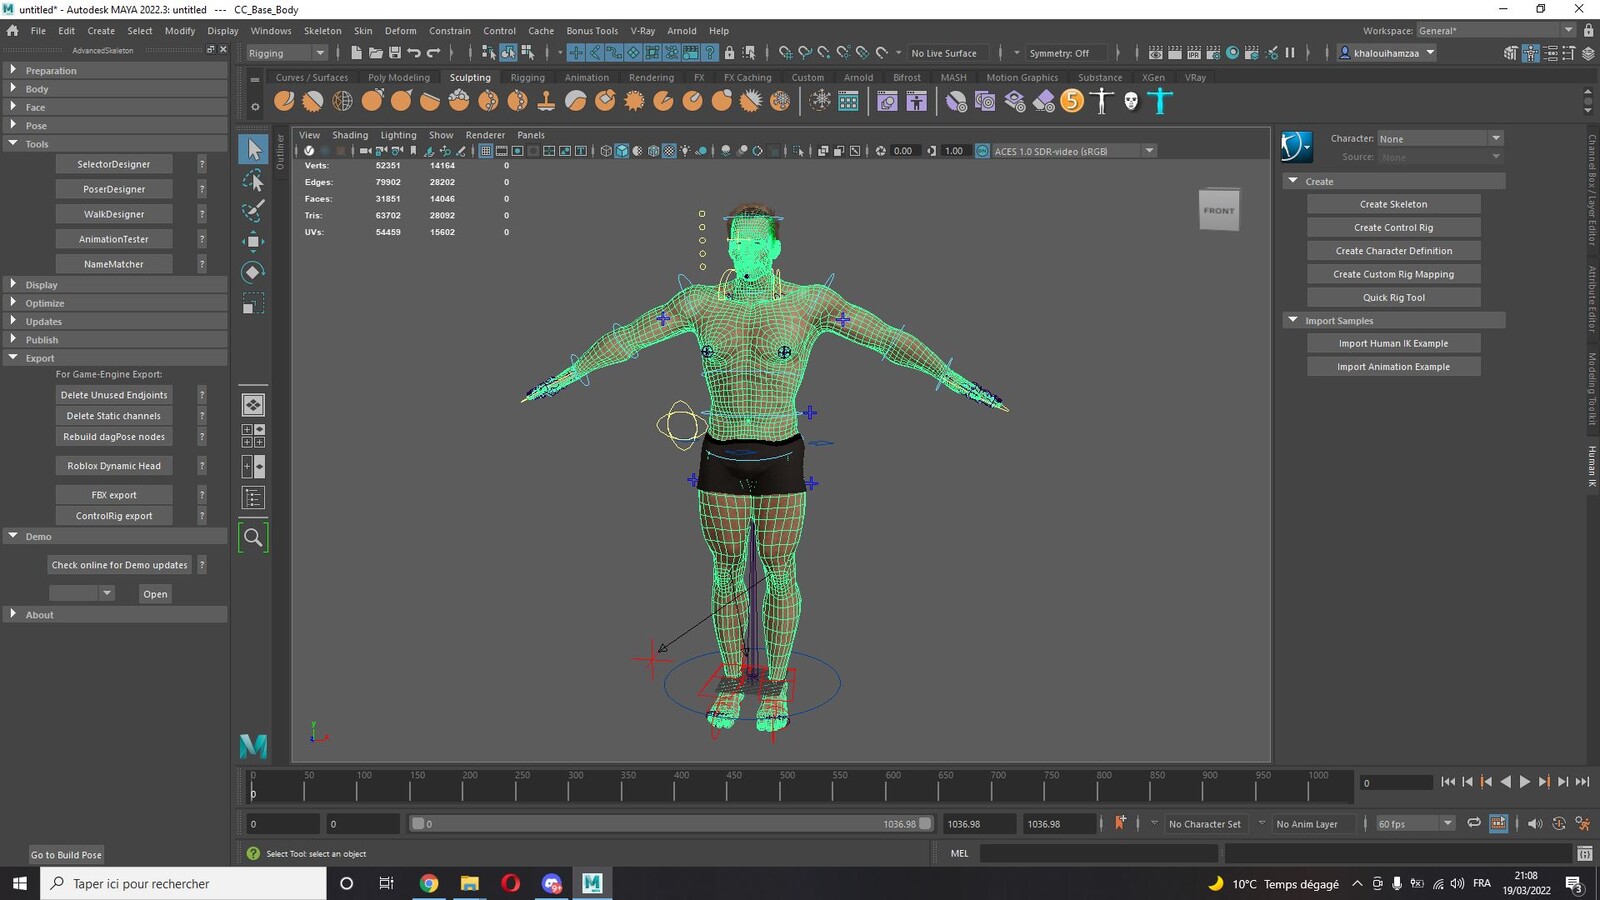Open the Character None dropdown

pyautogui.click(x=1440, y=139)
